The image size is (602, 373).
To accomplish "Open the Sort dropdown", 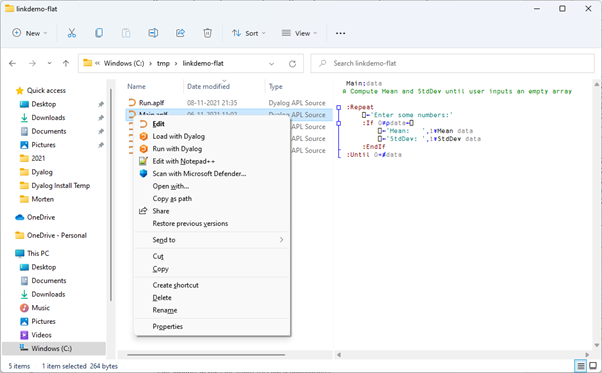I will [x=248, y=33].
